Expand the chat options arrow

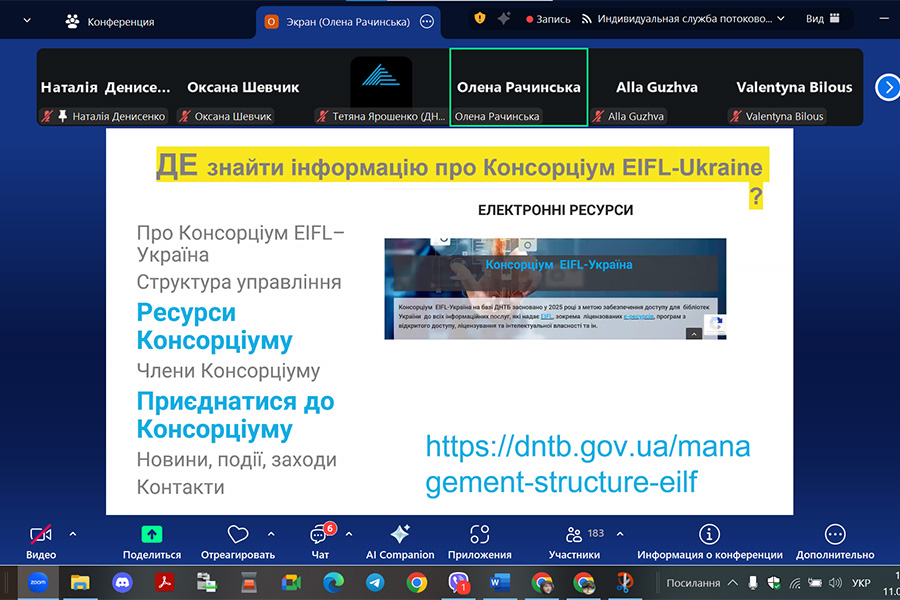tap(348, 535)
